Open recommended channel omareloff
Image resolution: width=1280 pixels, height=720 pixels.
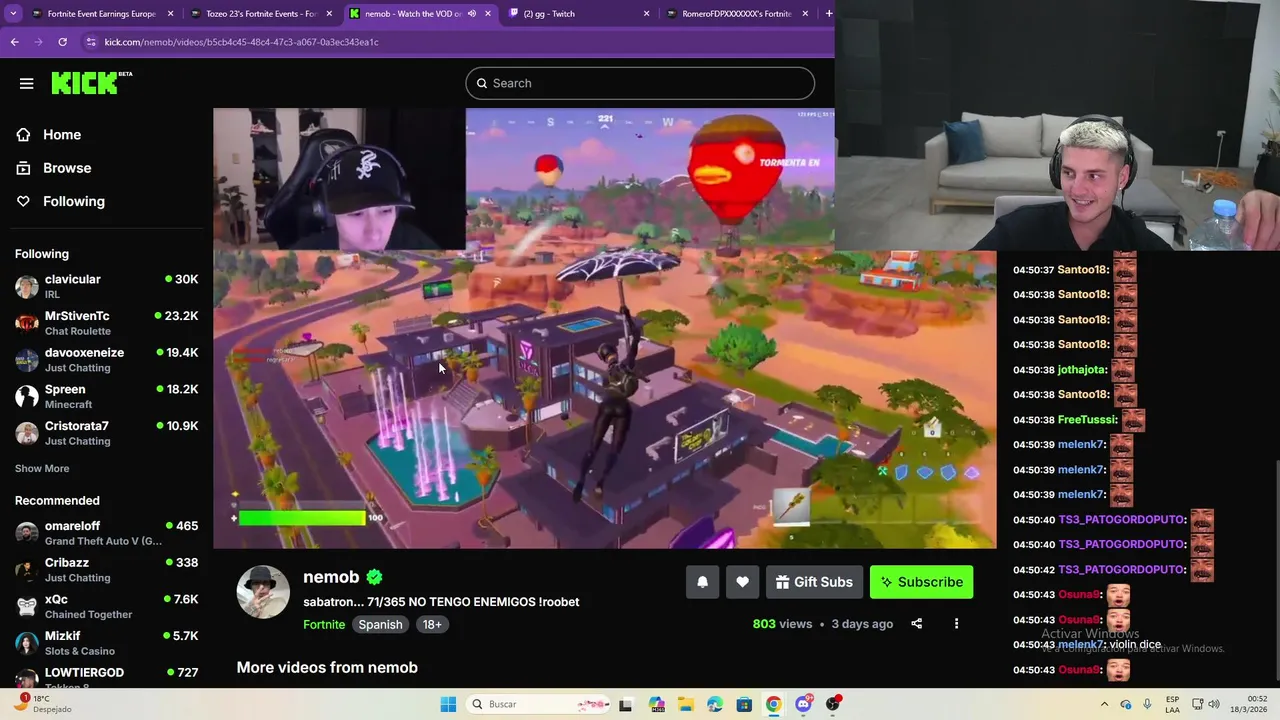pos(106,533)
